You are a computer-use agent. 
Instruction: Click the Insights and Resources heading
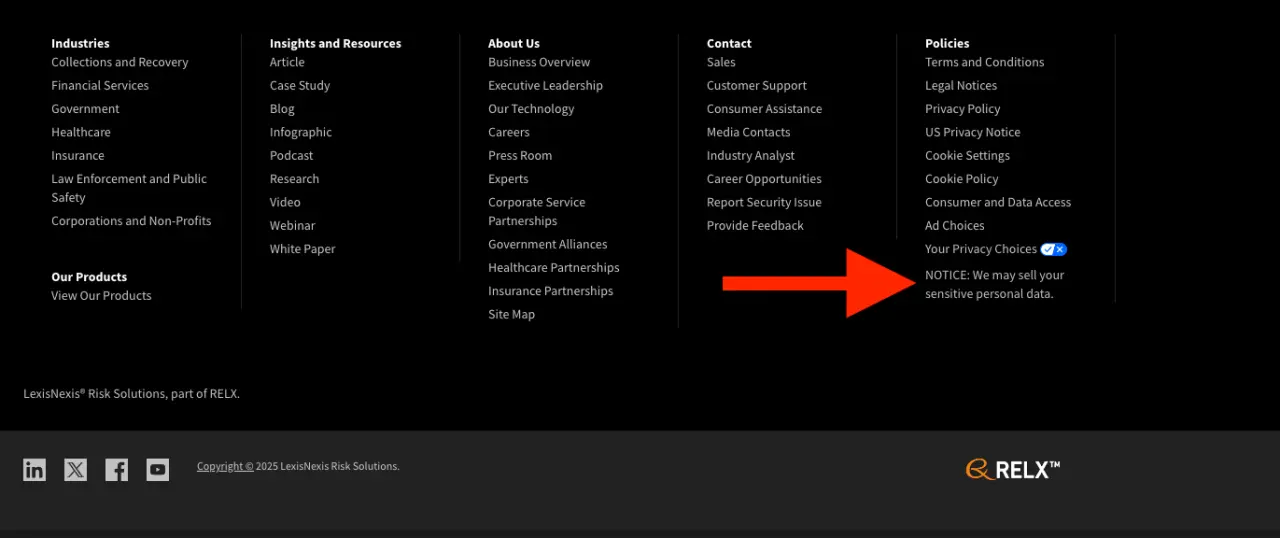[x=335, y=43]
